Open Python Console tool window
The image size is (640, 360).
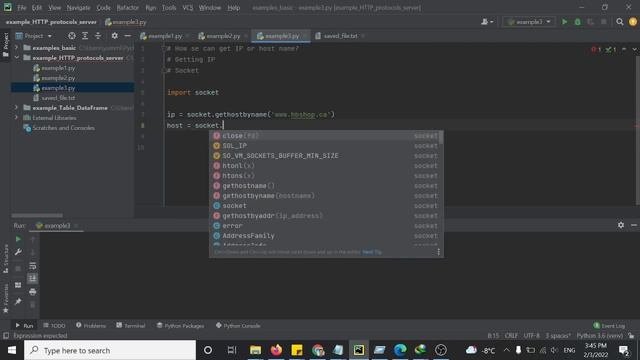pyautogui.click(x=238, y=326)
